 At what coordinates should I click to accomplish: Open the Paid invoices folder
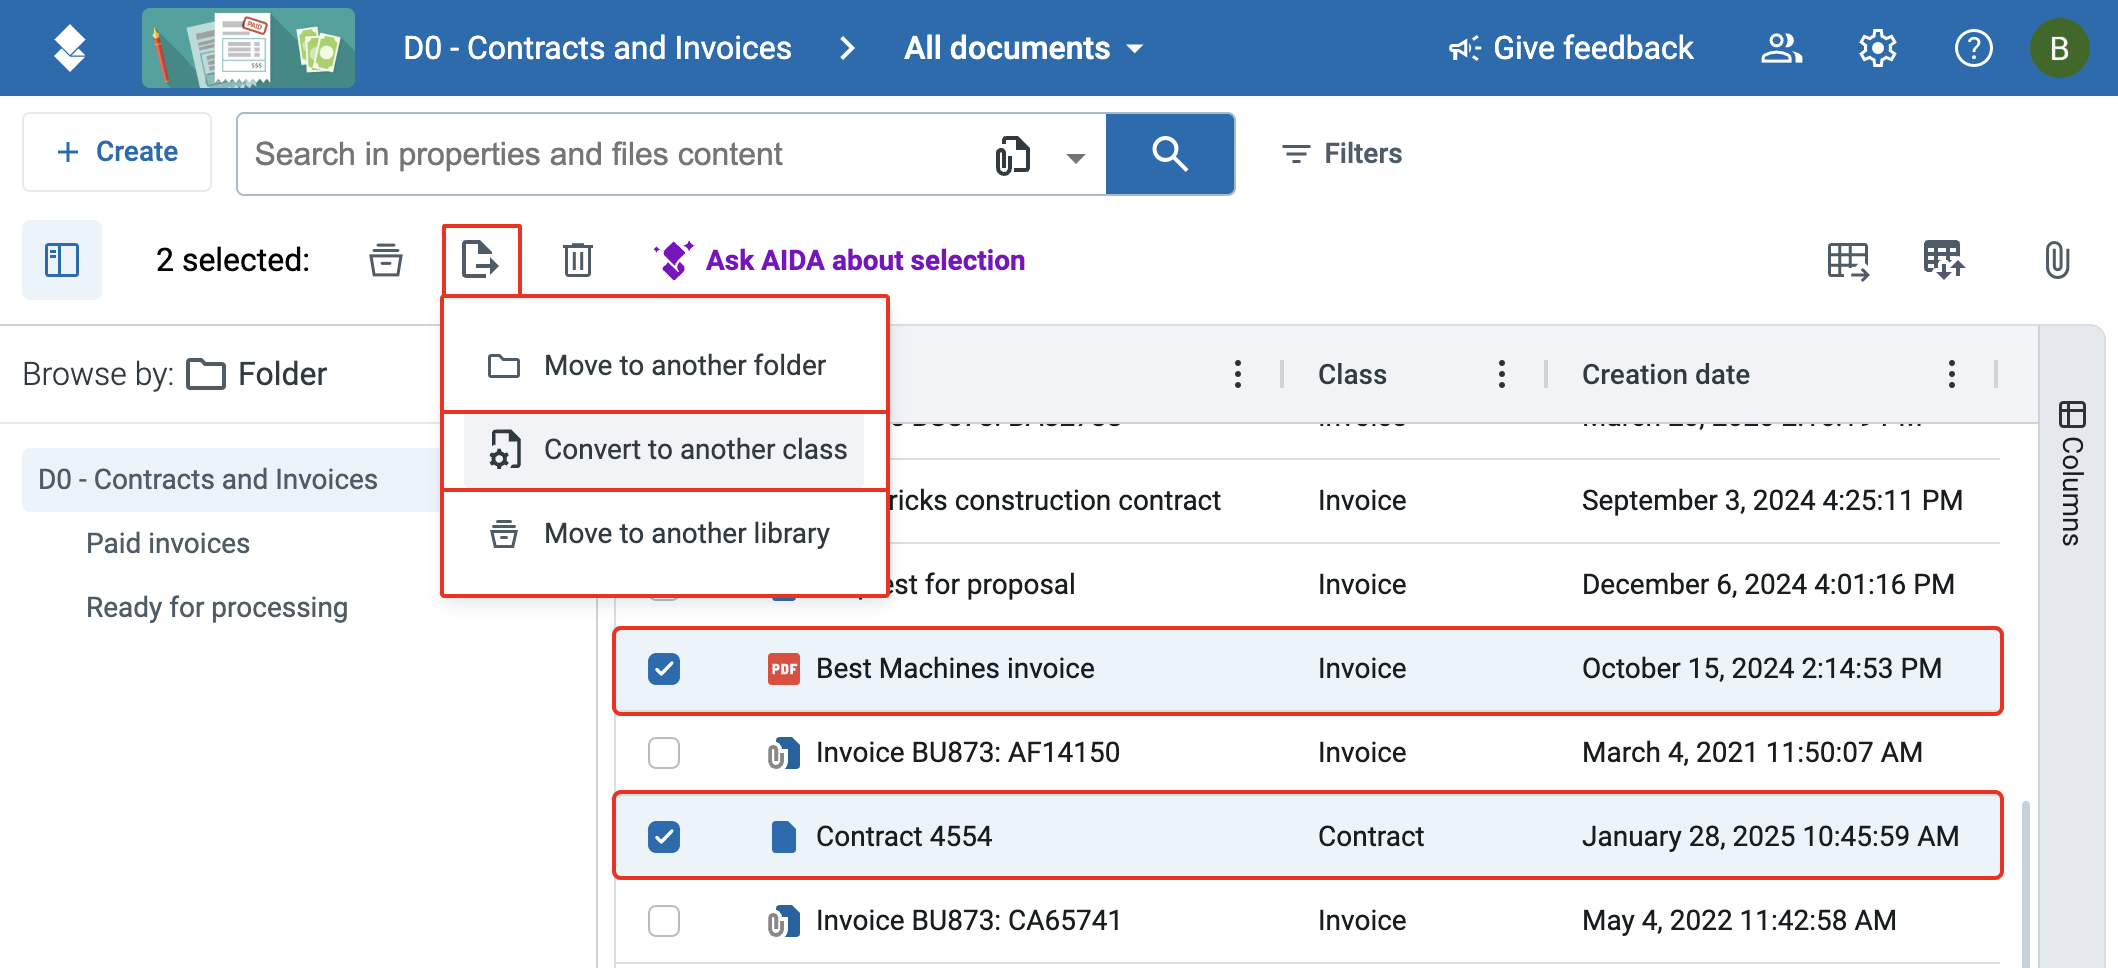(167, 543)
